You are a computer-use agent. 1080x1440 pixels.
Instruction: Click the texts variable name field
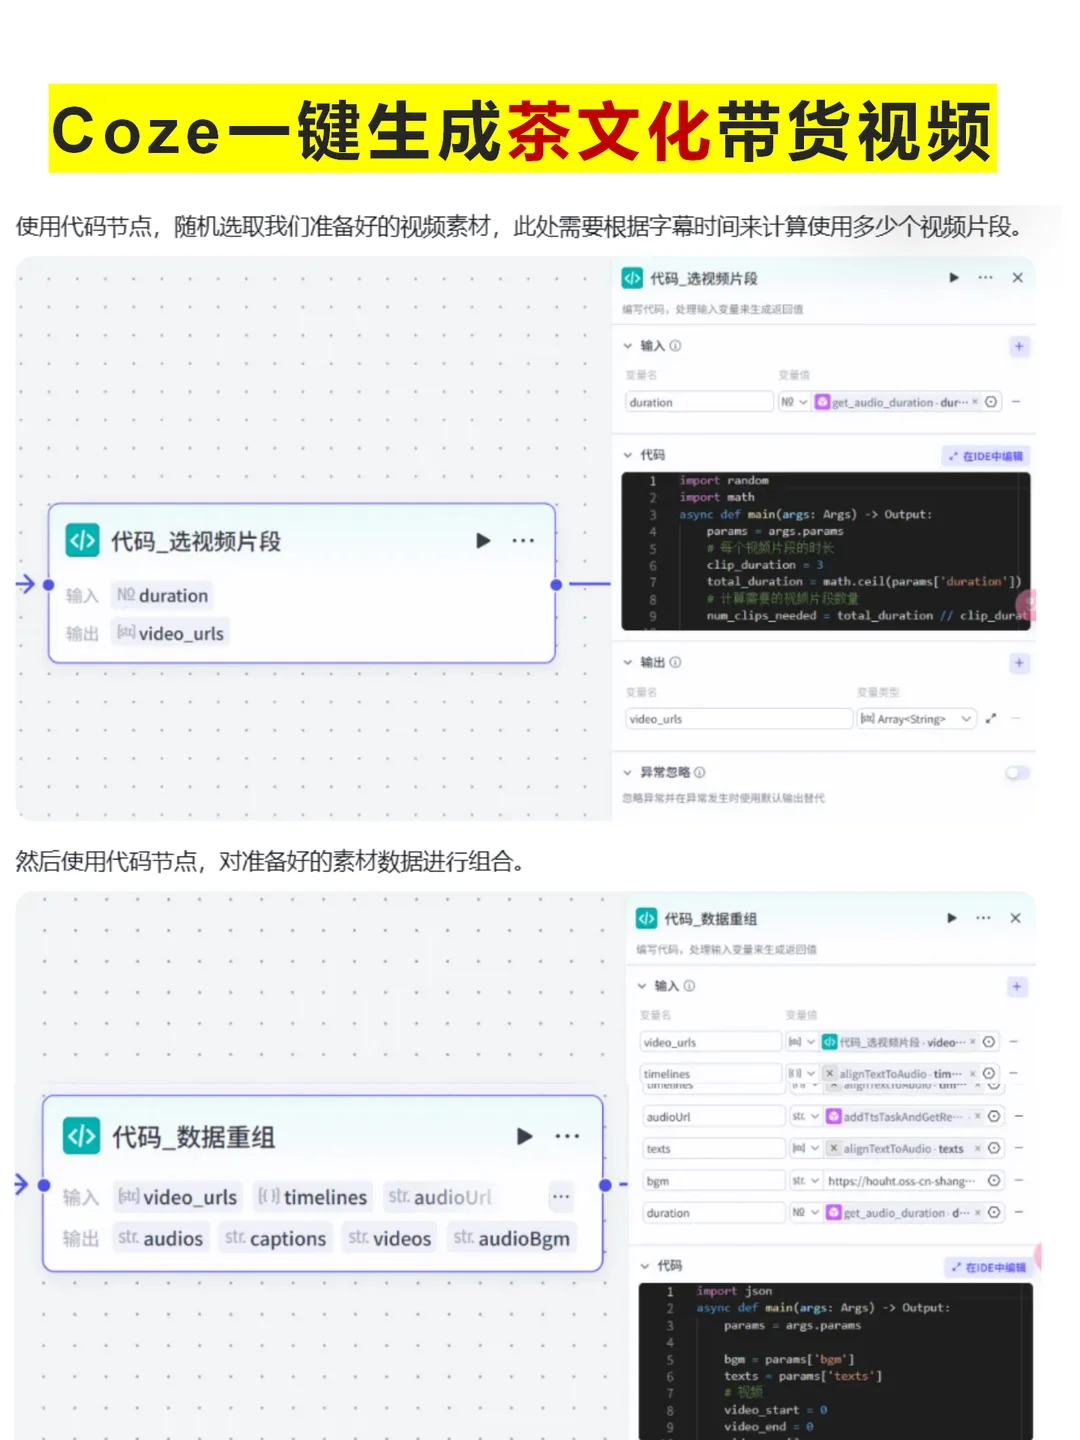click(714, 1149)
